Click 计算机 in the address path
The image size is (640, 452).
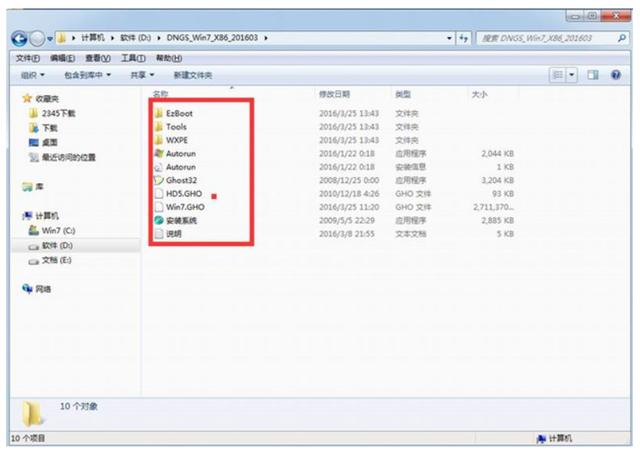(93, 38)
